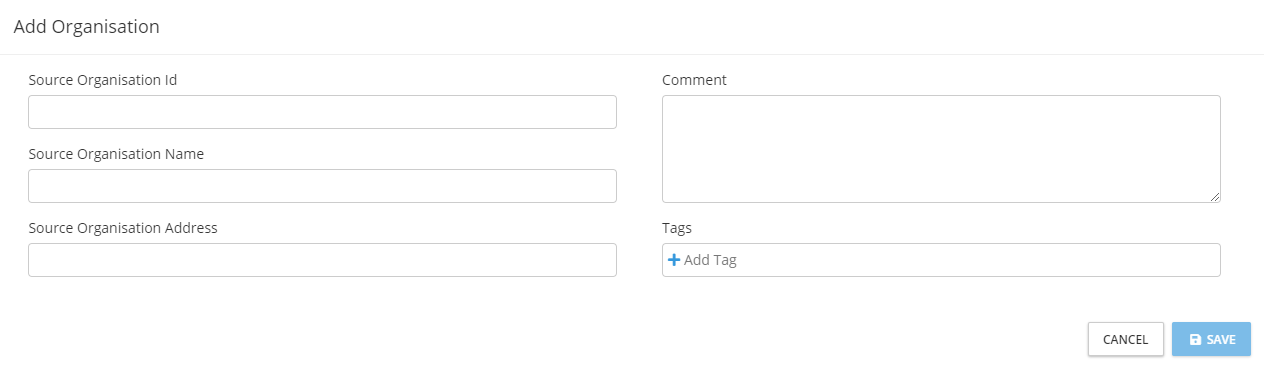Focus the Source Organisation Id text field
1264x369 pixels.
pyautogui.click(x=322, y=112)
